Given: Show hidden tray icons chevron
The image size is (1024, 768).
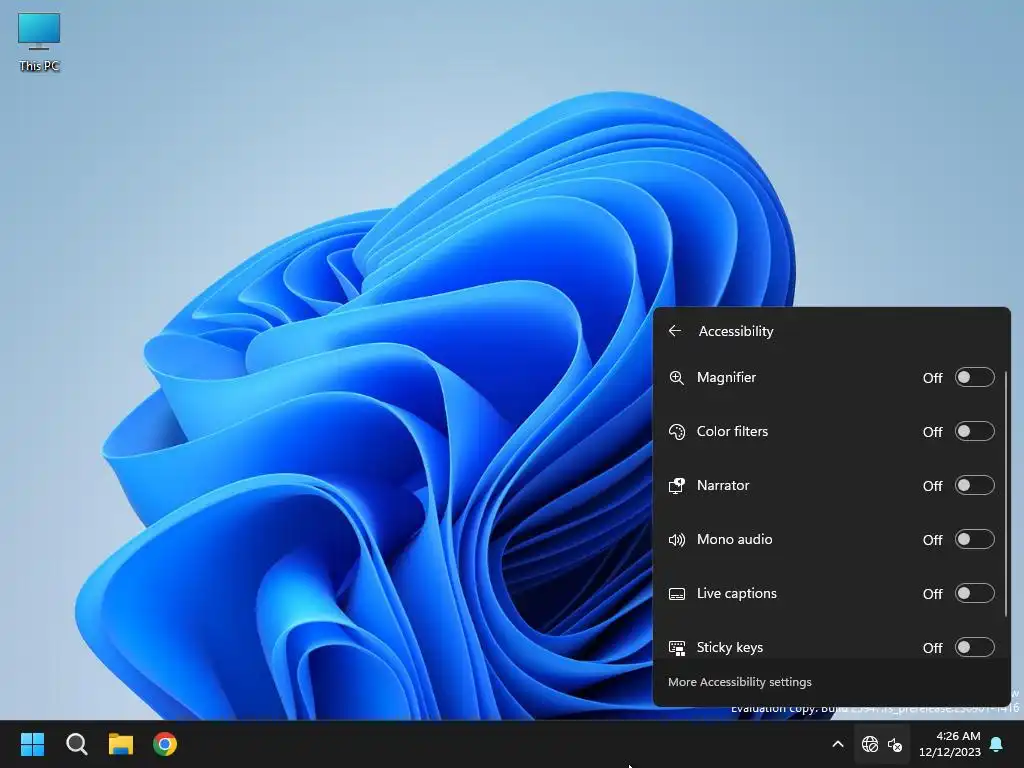Looking at the screenshot, I should (838, 744).
